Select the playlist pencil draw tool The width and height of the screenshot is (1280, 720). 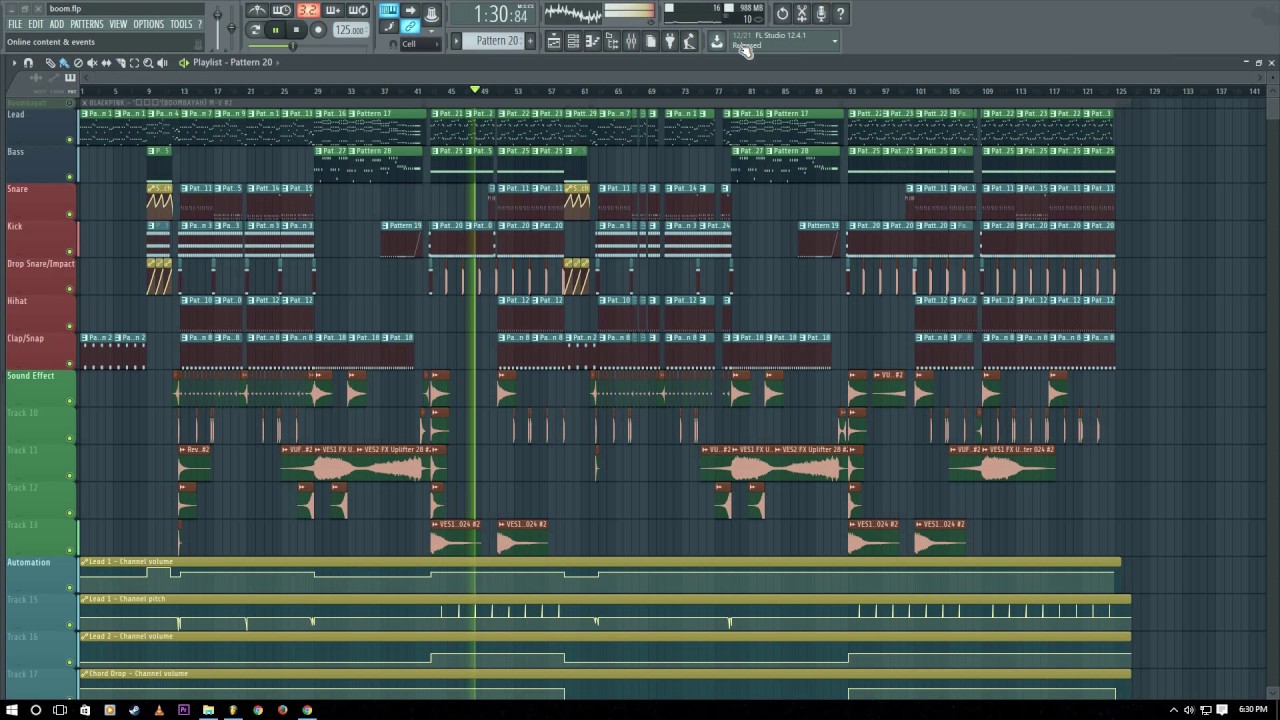(50, 62)
